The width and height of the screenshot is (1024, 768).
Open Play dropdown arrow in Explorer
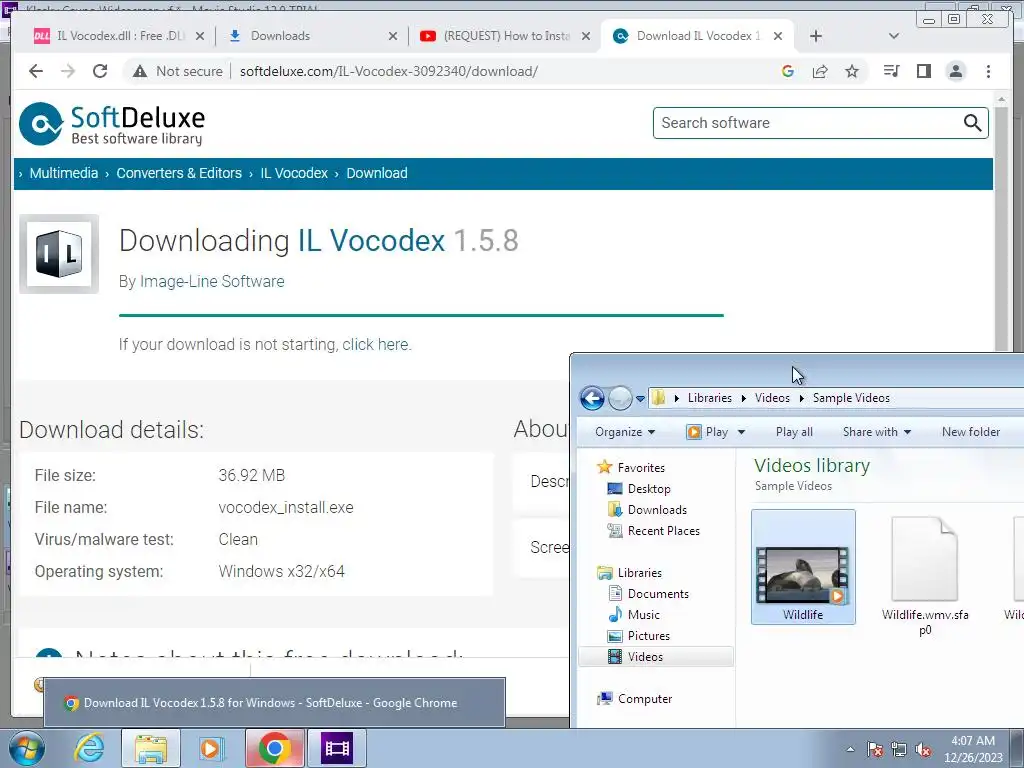click(x=741, y=432)
